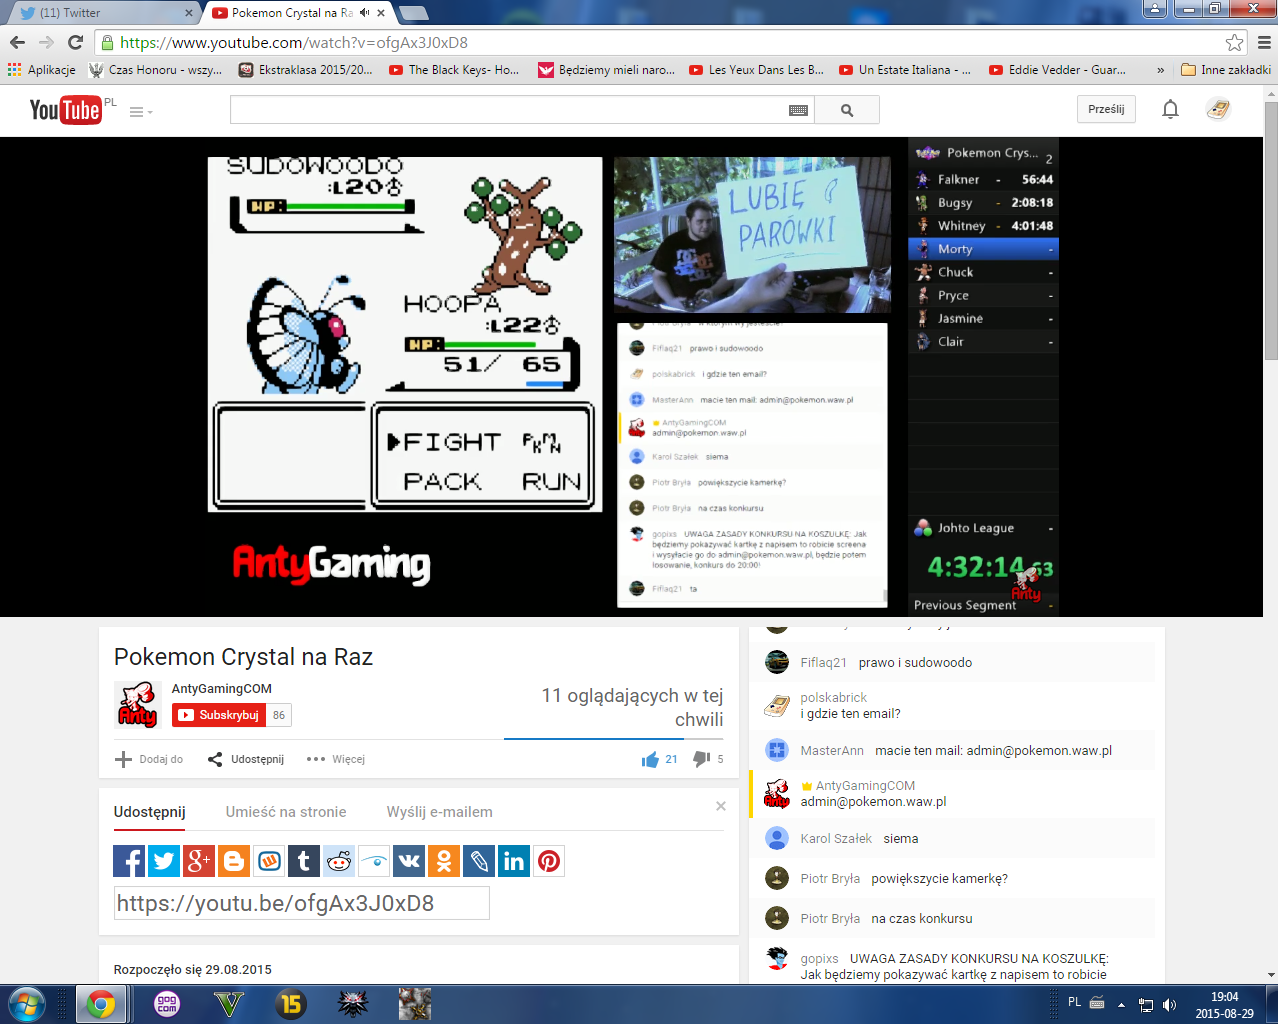
Task: Click the VK share icon
Action: (x=409, y=861)
